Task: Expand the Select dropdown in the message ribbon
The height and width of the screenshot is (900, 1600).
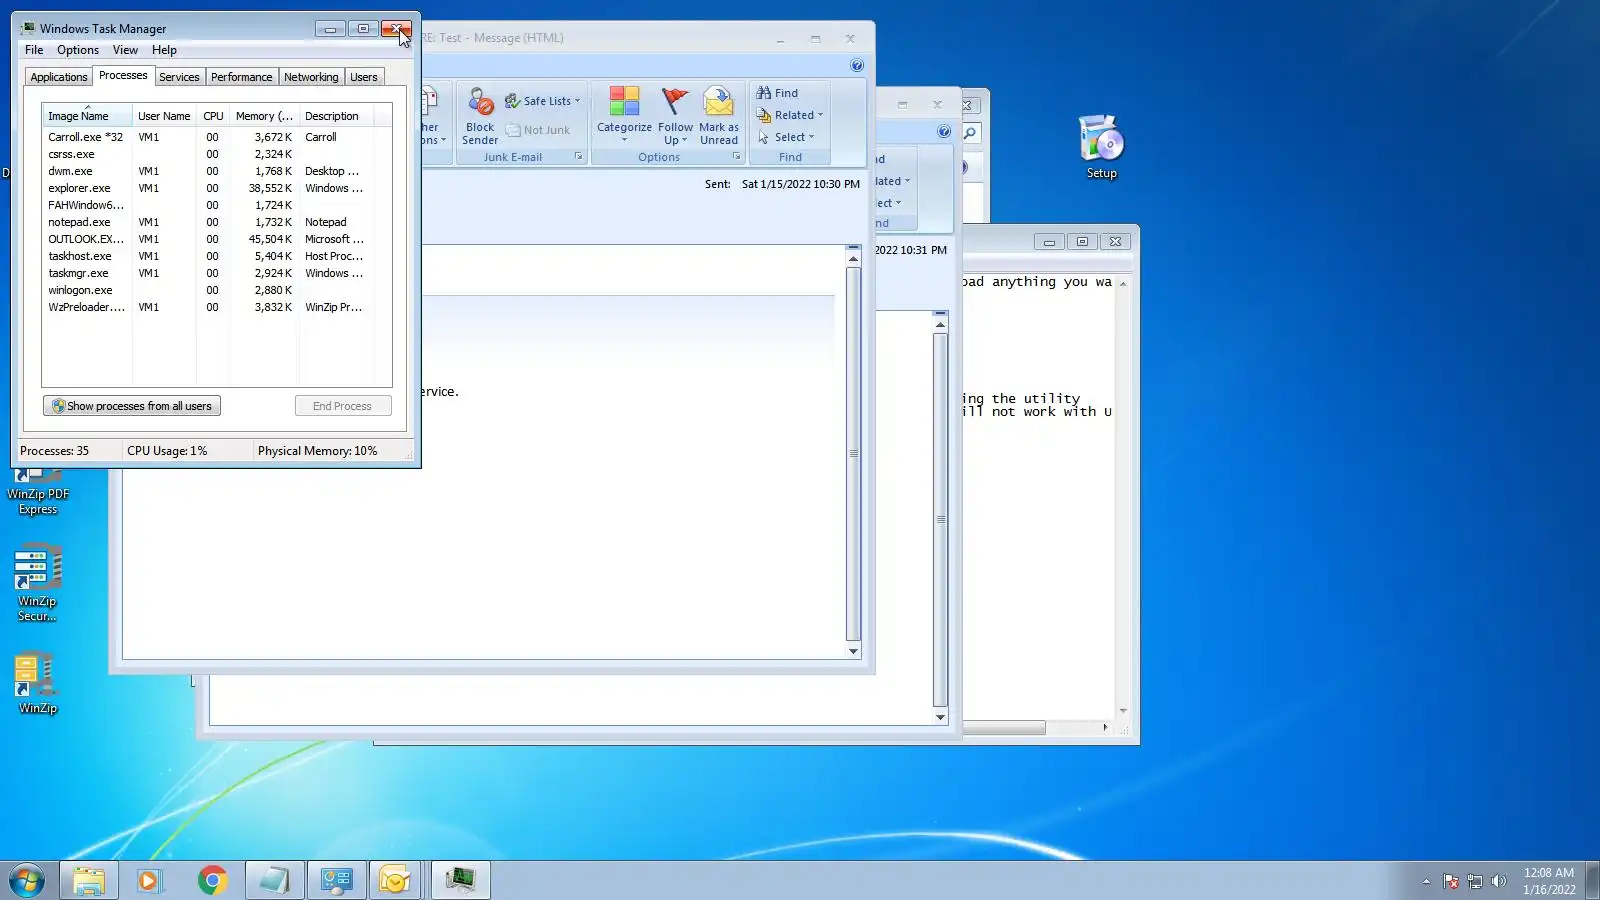Action: coord(786,137)
